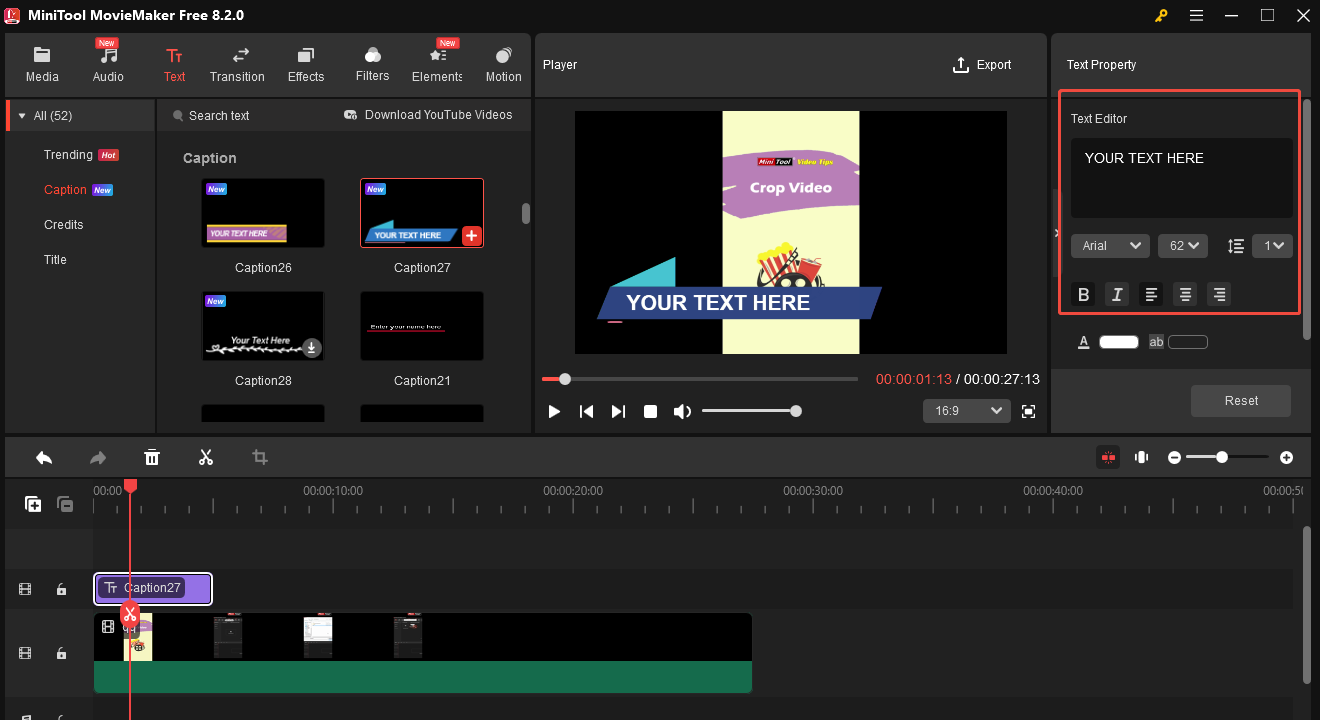The image size is (1320, 720).
Task: Enter fullscreen preview mode
Action: 1028,411
